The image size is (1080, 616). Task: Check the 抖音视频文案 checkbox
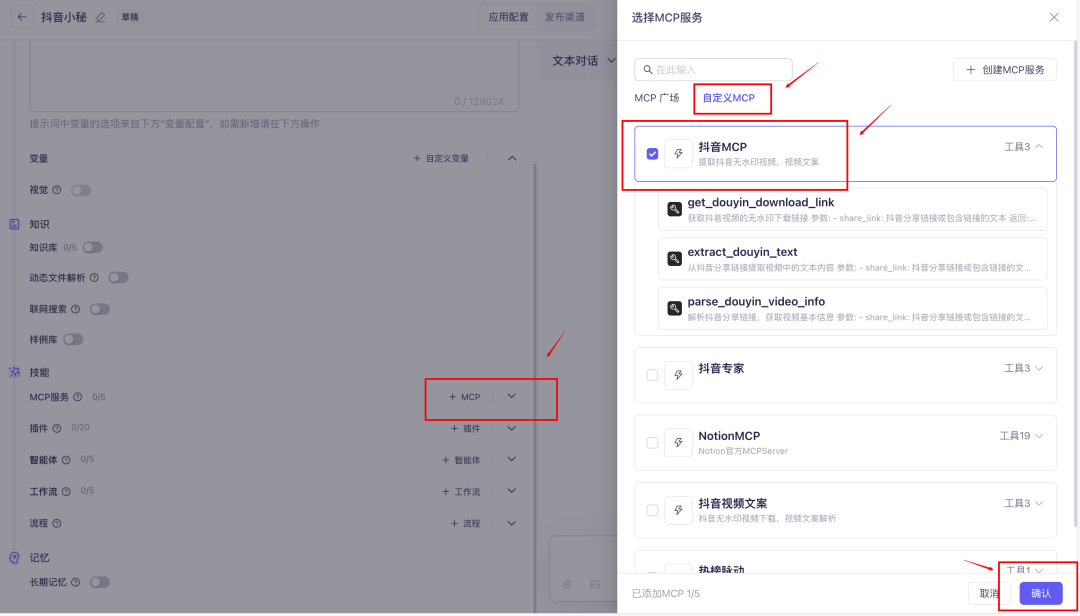pos(652,511)
